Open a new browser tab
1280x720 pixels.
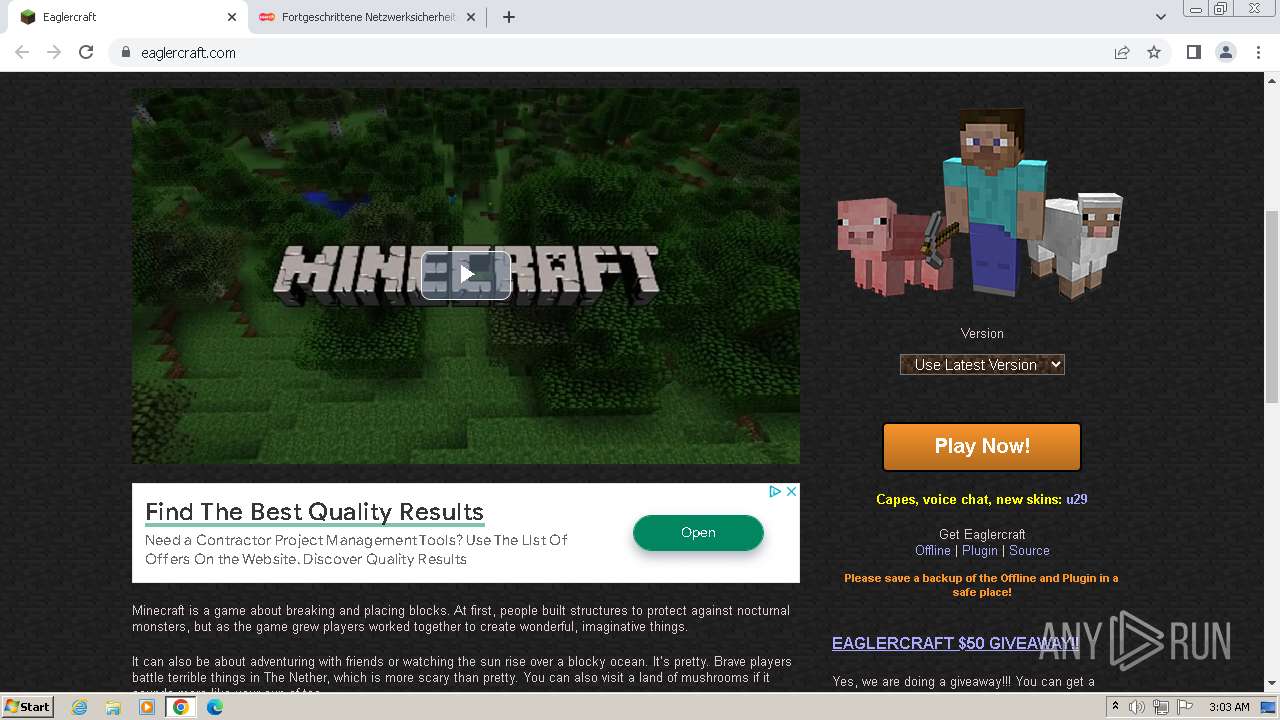(508, 17)
